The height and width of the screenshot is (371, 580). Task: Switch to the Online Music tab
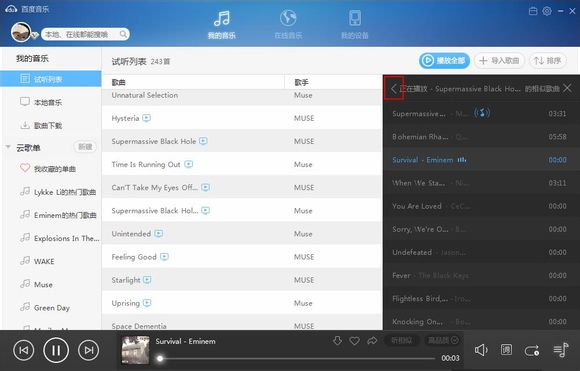pyautogui.click(x=288, y=24)
